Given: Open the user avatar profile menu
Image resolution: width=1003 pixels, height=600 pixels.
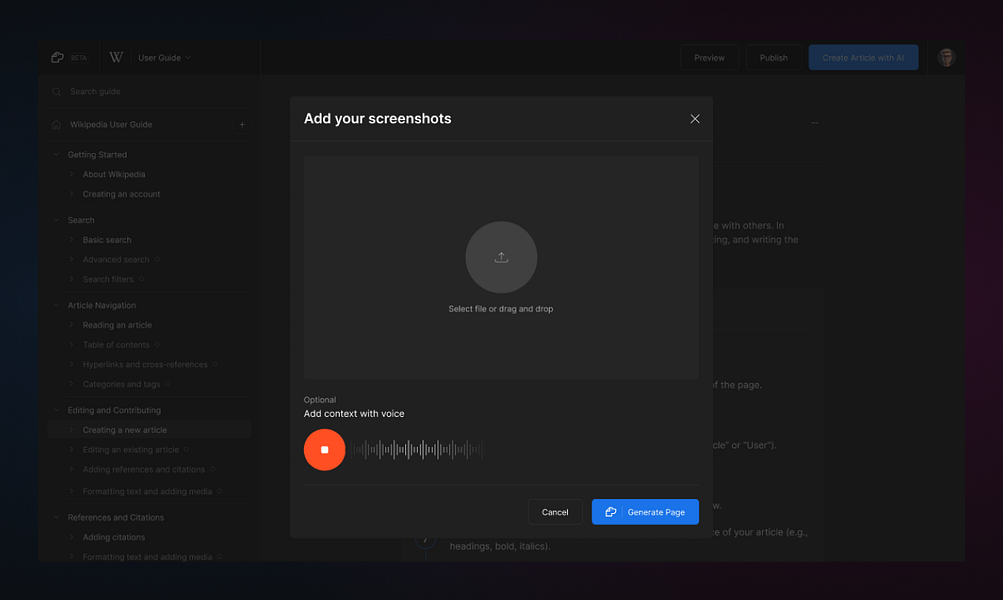Looking at the screenshot, I should click(946, 58).
